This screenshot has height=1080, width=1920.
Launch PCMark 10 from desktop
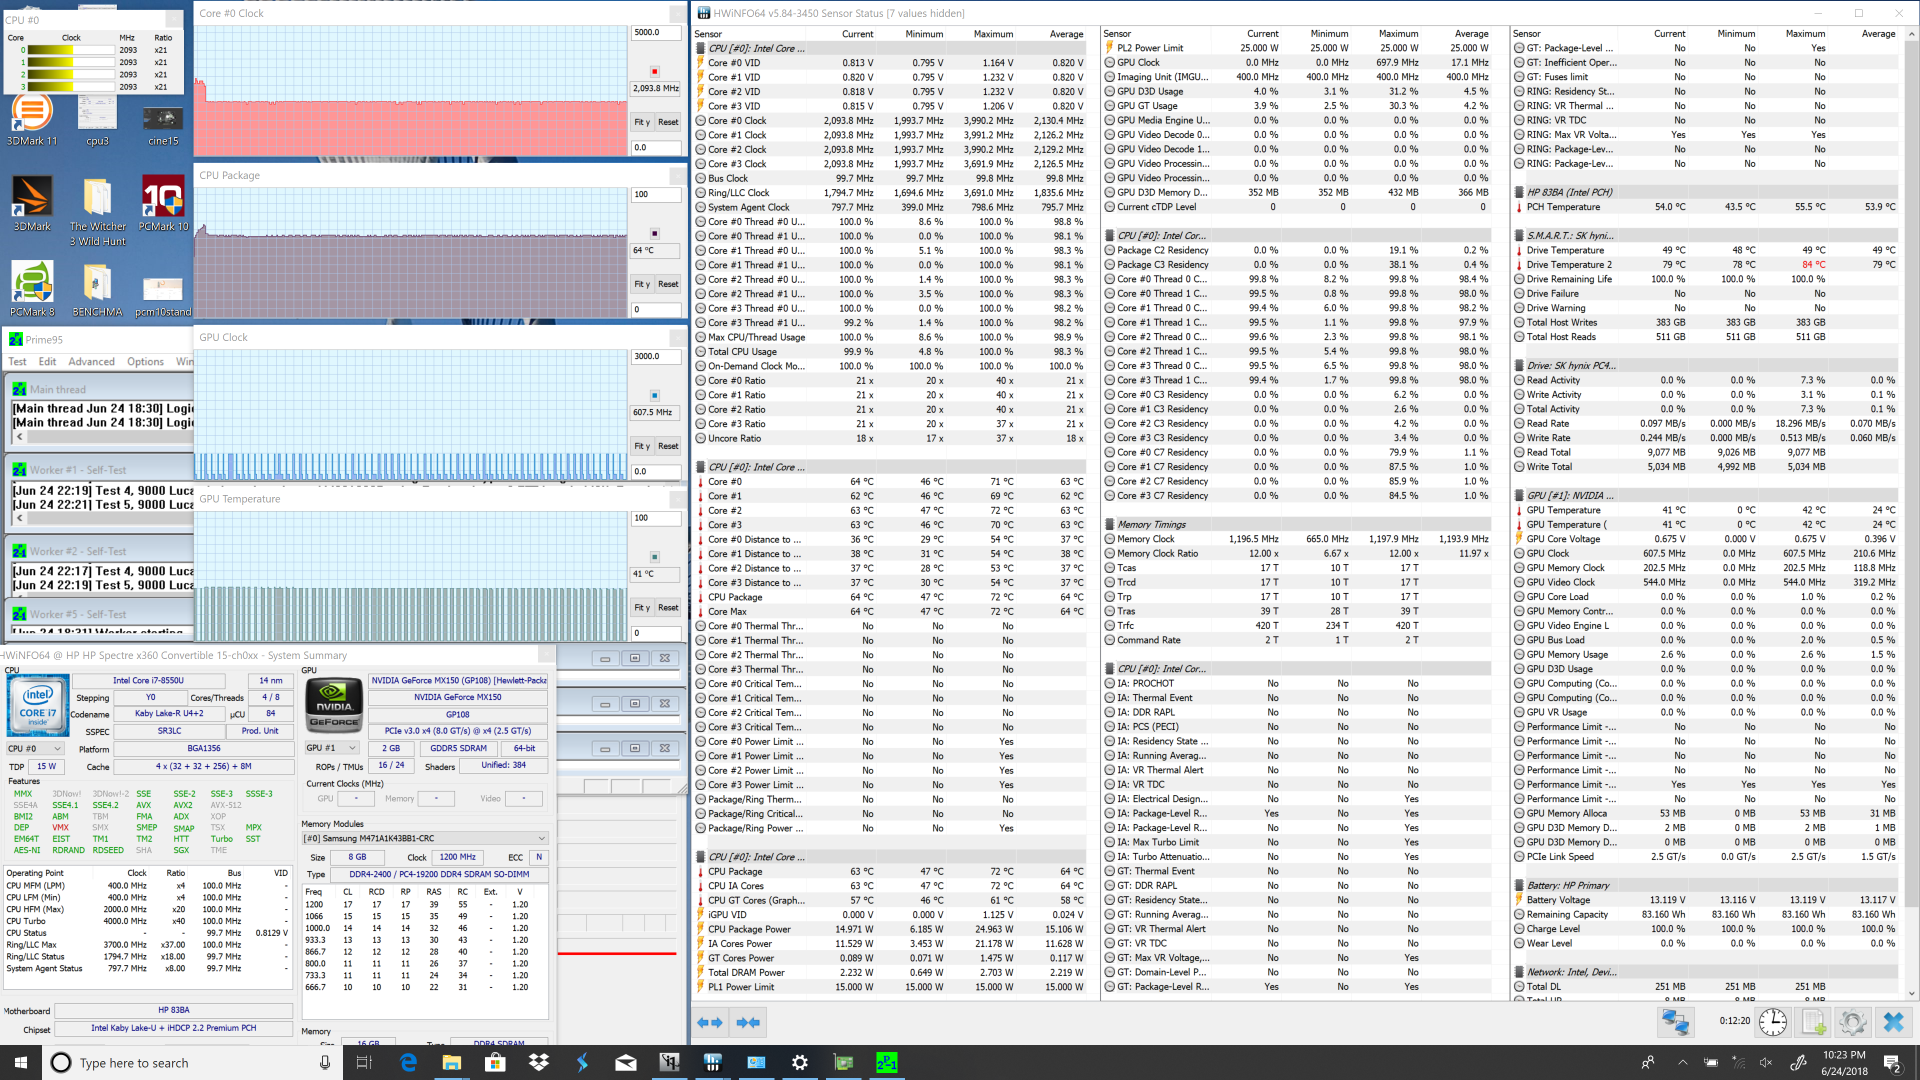[163, 204]
